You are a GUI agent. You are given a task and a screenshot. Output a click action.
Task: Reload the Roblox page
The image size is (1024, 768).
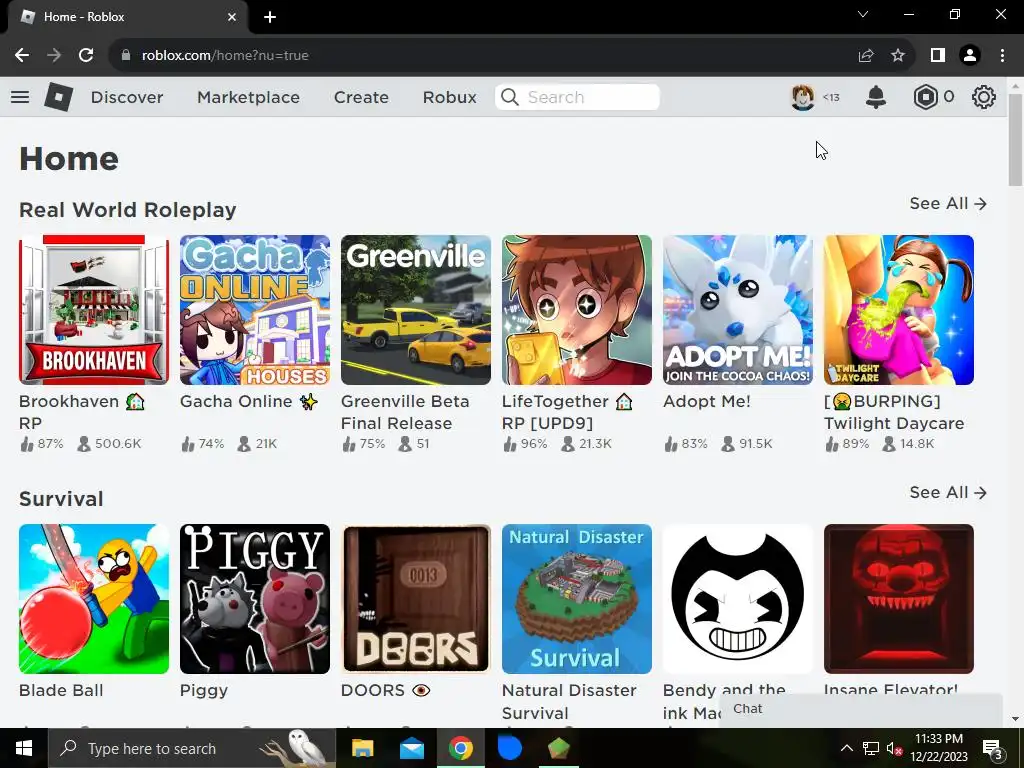[x=86, y=56]
